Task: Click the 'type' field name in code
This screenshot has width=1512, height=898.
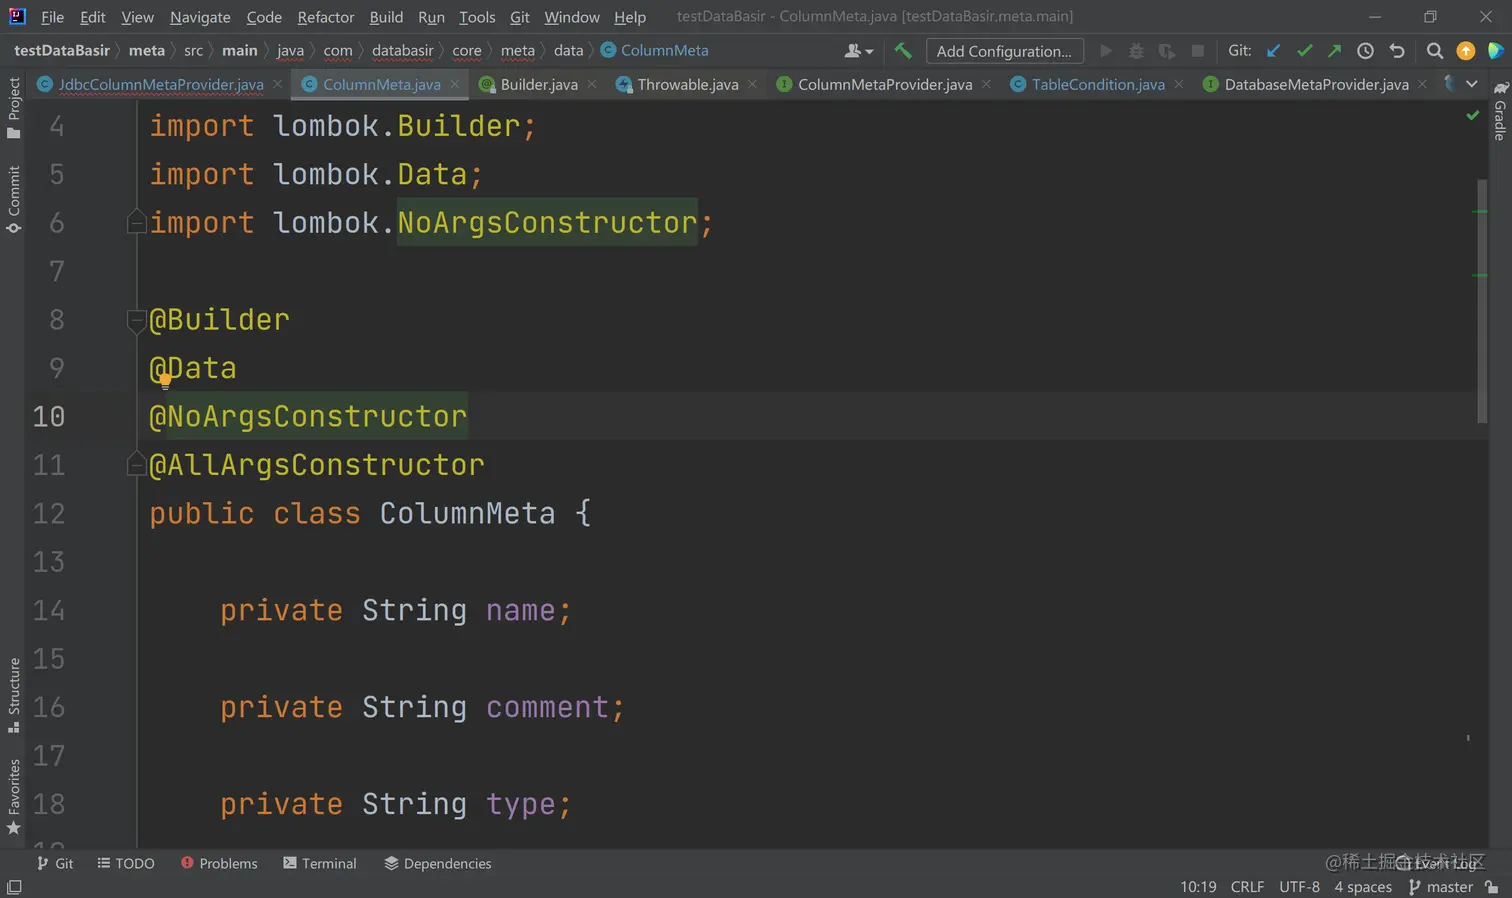Action: pos(520,804)
